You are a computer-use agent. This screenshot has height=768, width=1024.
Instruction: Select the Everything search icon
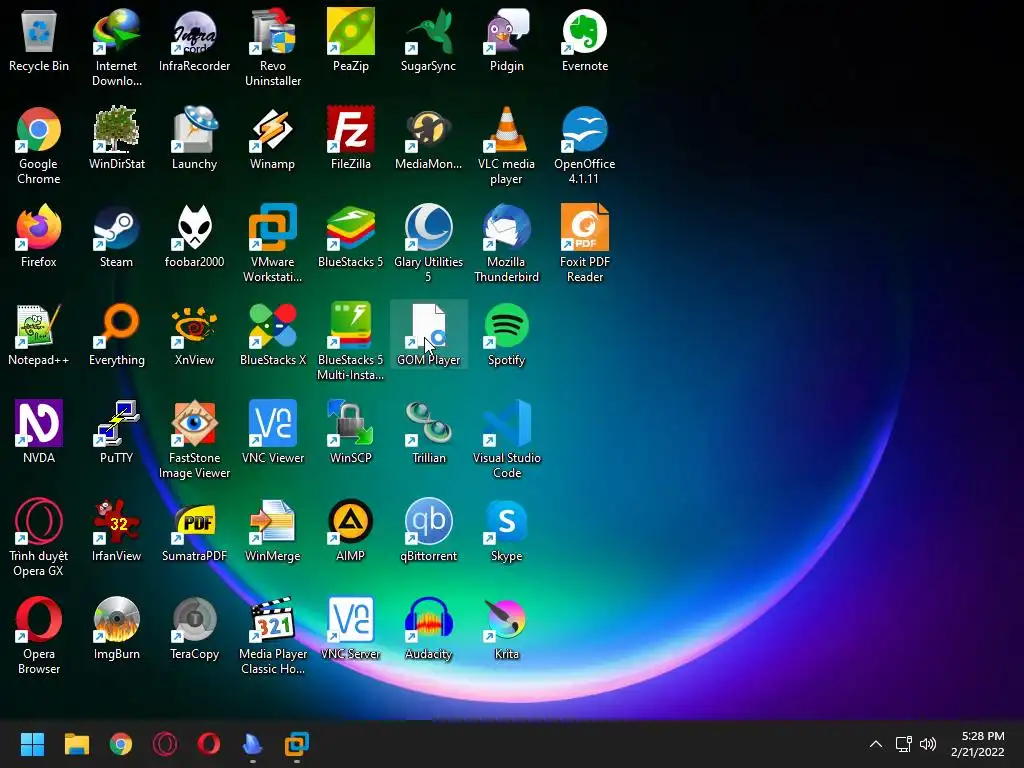[x=116, y=325]
